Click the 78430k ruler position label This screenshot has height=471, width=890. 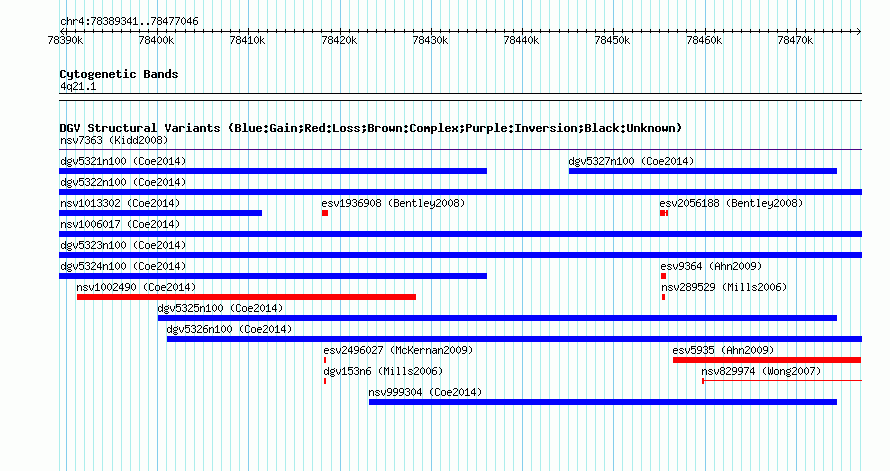[430, 41]
